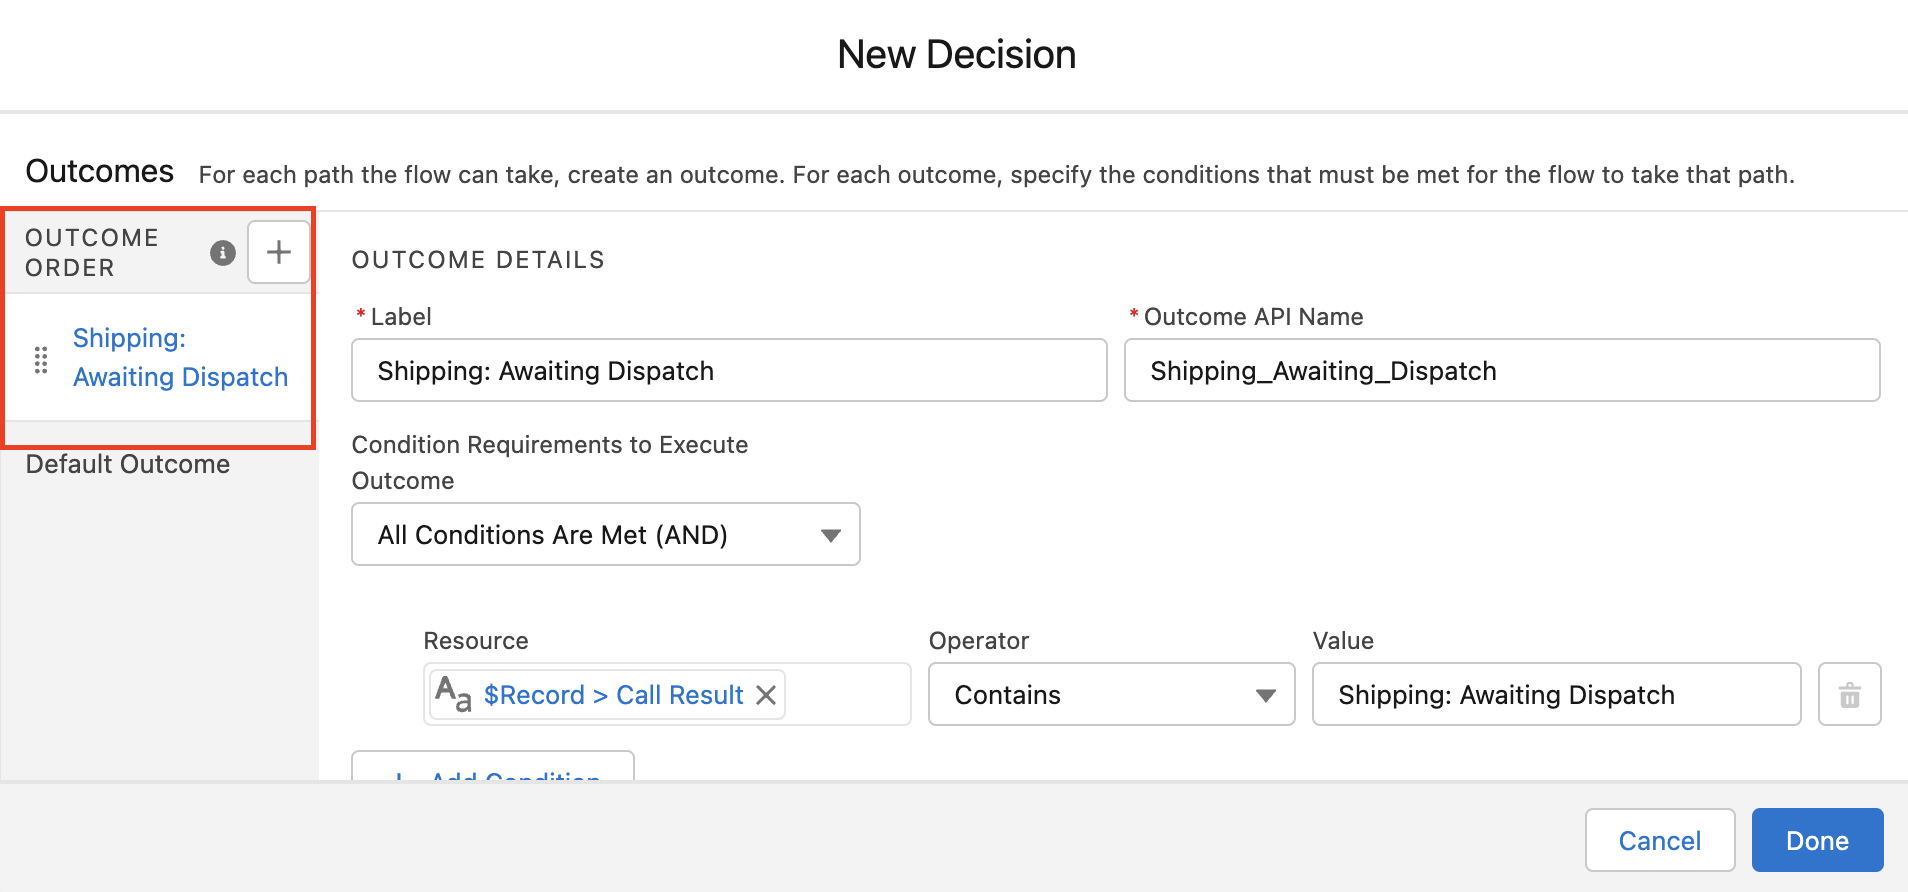Select Shipping: Awaiting Dispatch in outcome order
The image size is (1908, 892).
click(x=180, y=358)
